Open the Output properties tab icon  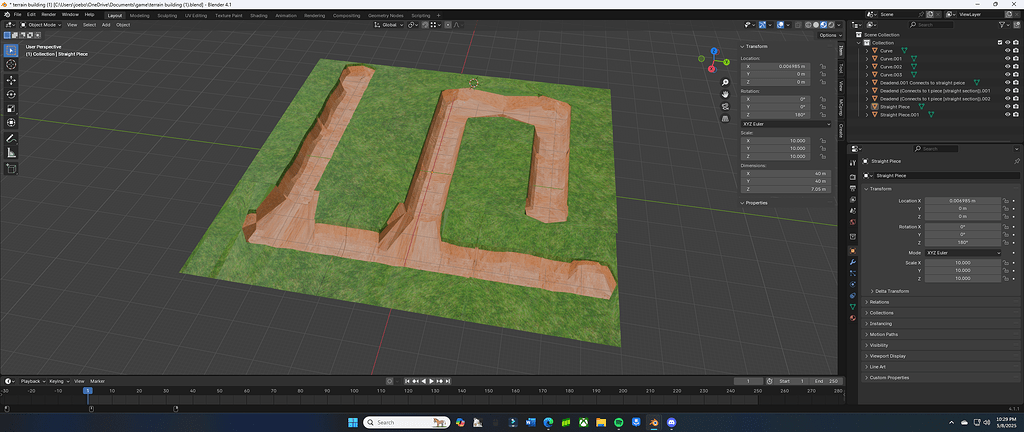coord(852,189)
